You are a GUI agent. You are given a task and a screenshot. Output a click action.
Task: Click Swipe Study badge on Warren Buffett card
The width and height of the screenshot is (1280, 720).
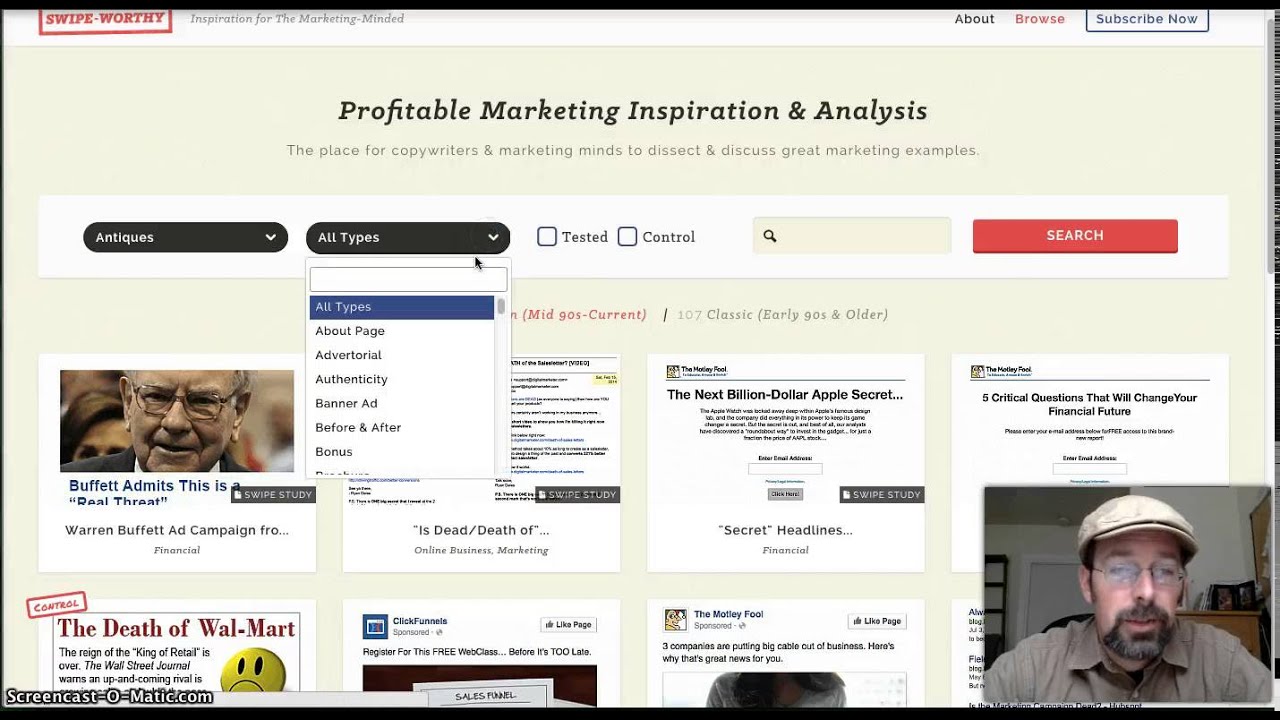pyautogui.click(x=273, y=494)
